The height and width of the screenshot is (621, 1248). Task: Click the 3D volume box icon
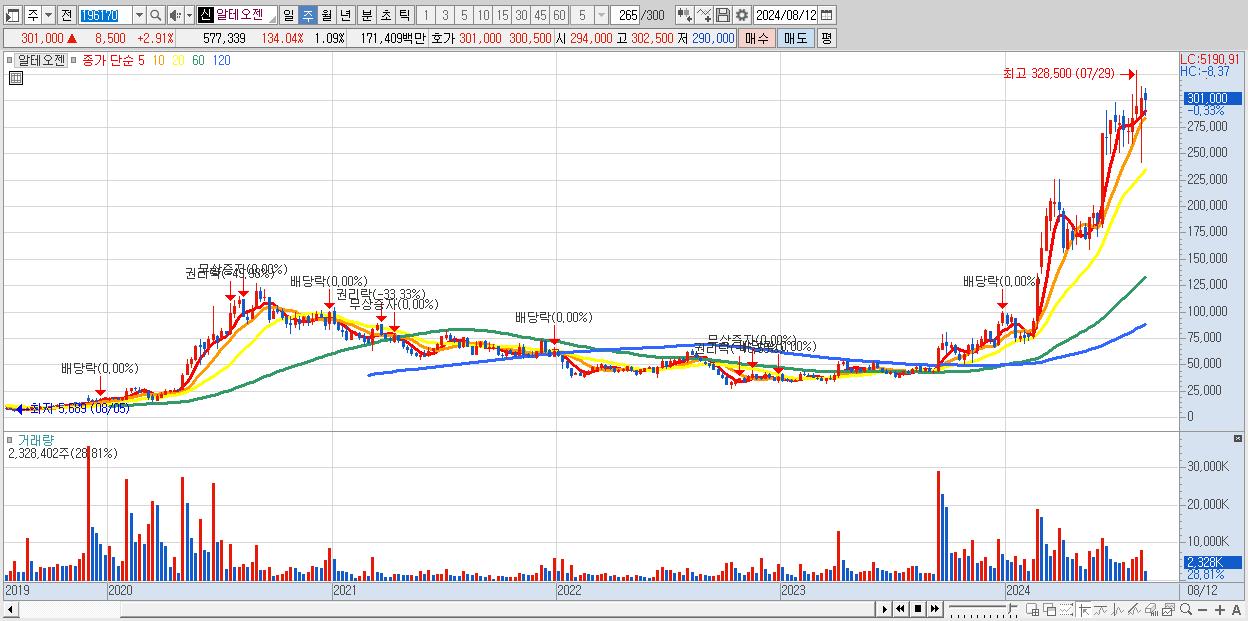[x=1151, y=609]
